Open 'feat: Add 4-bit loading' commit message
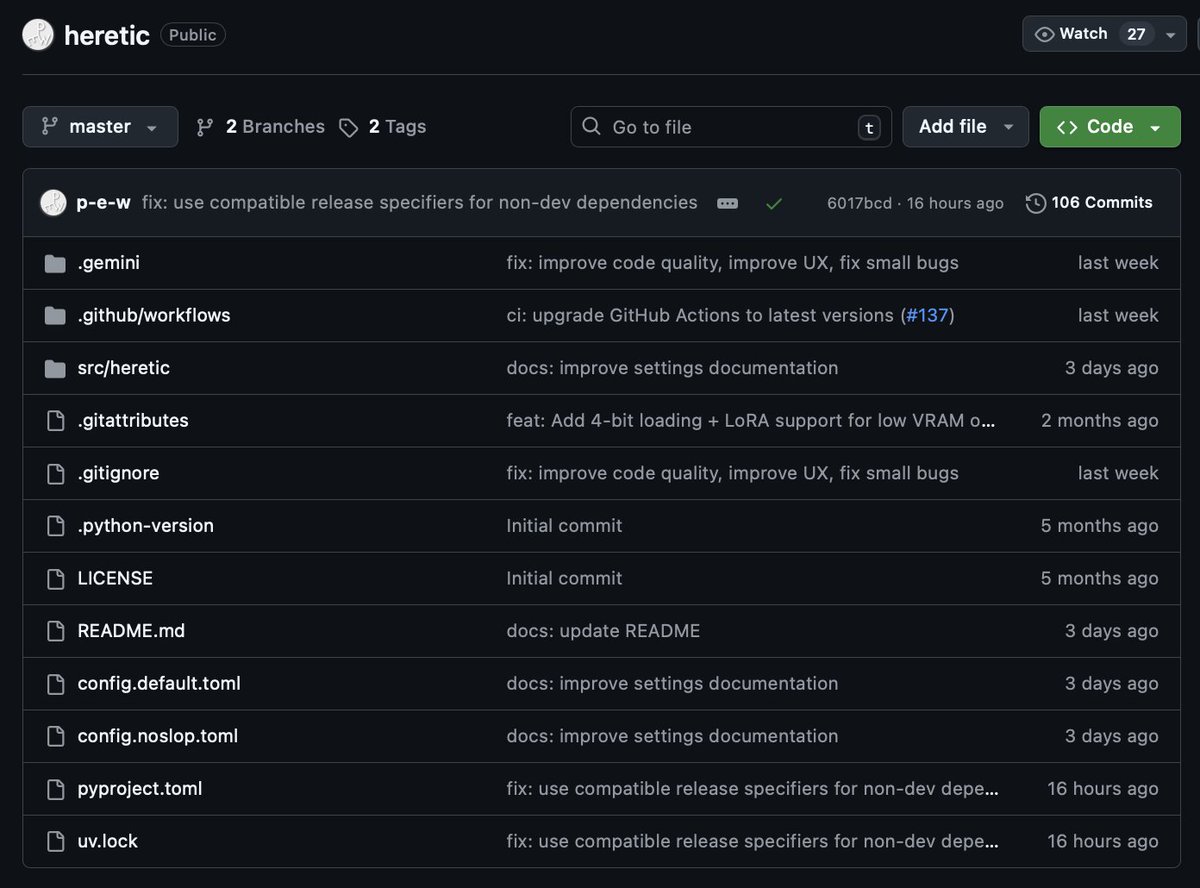Viewport: 1200px width, 888px height. (751, 421)
